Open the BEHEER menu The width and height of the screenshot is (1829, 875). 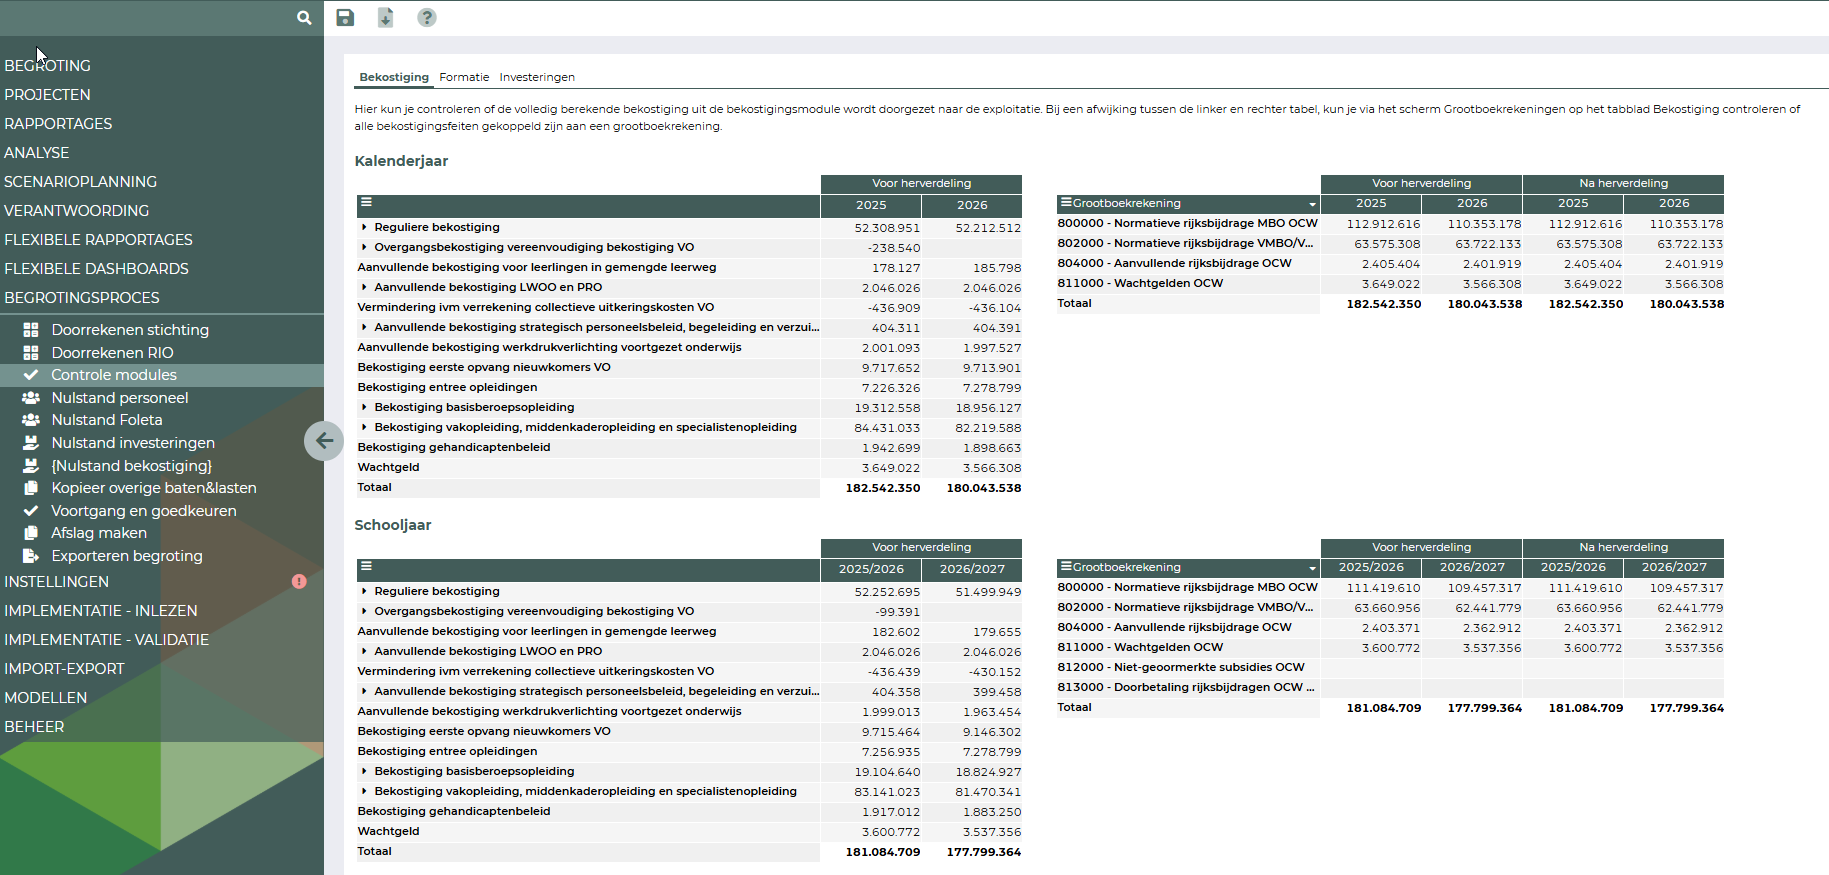(x=34, y=727)
